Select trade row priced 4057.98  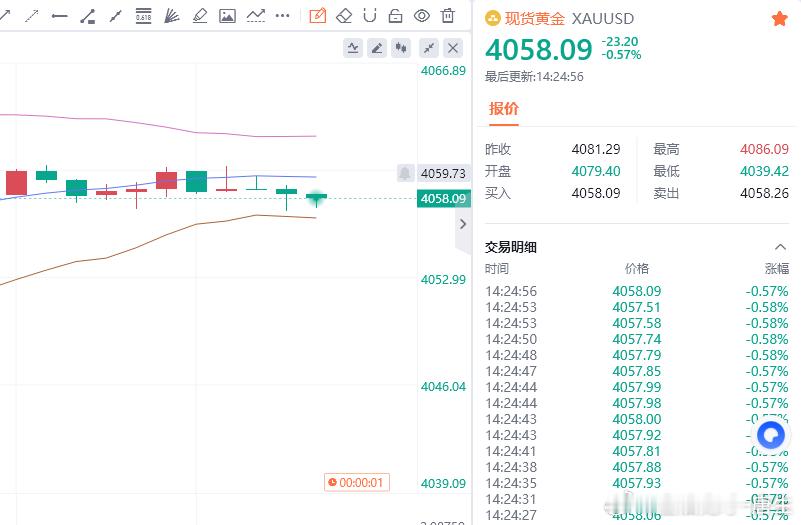coord(637,403)
